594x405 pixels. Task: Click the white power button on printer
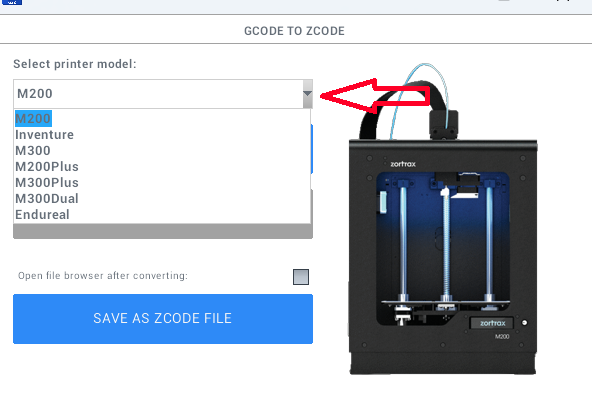[x=525, y=323]
